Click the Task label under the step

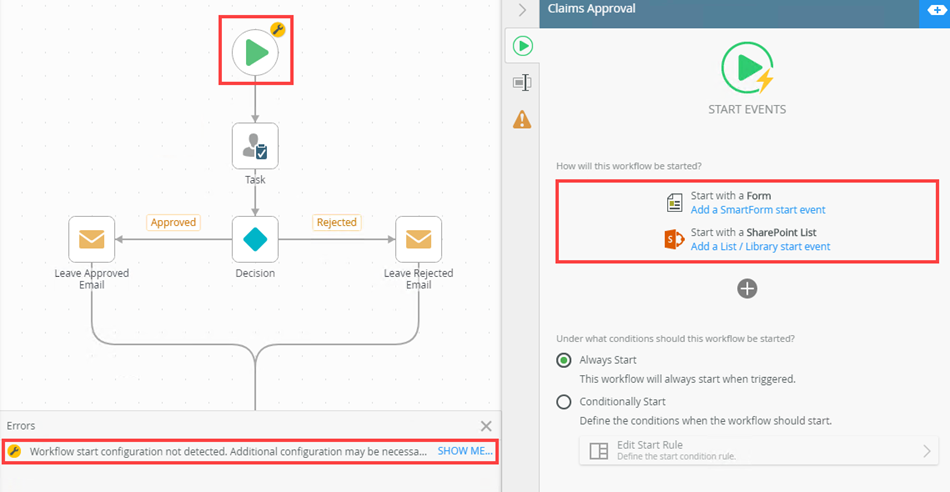[255, 180]
